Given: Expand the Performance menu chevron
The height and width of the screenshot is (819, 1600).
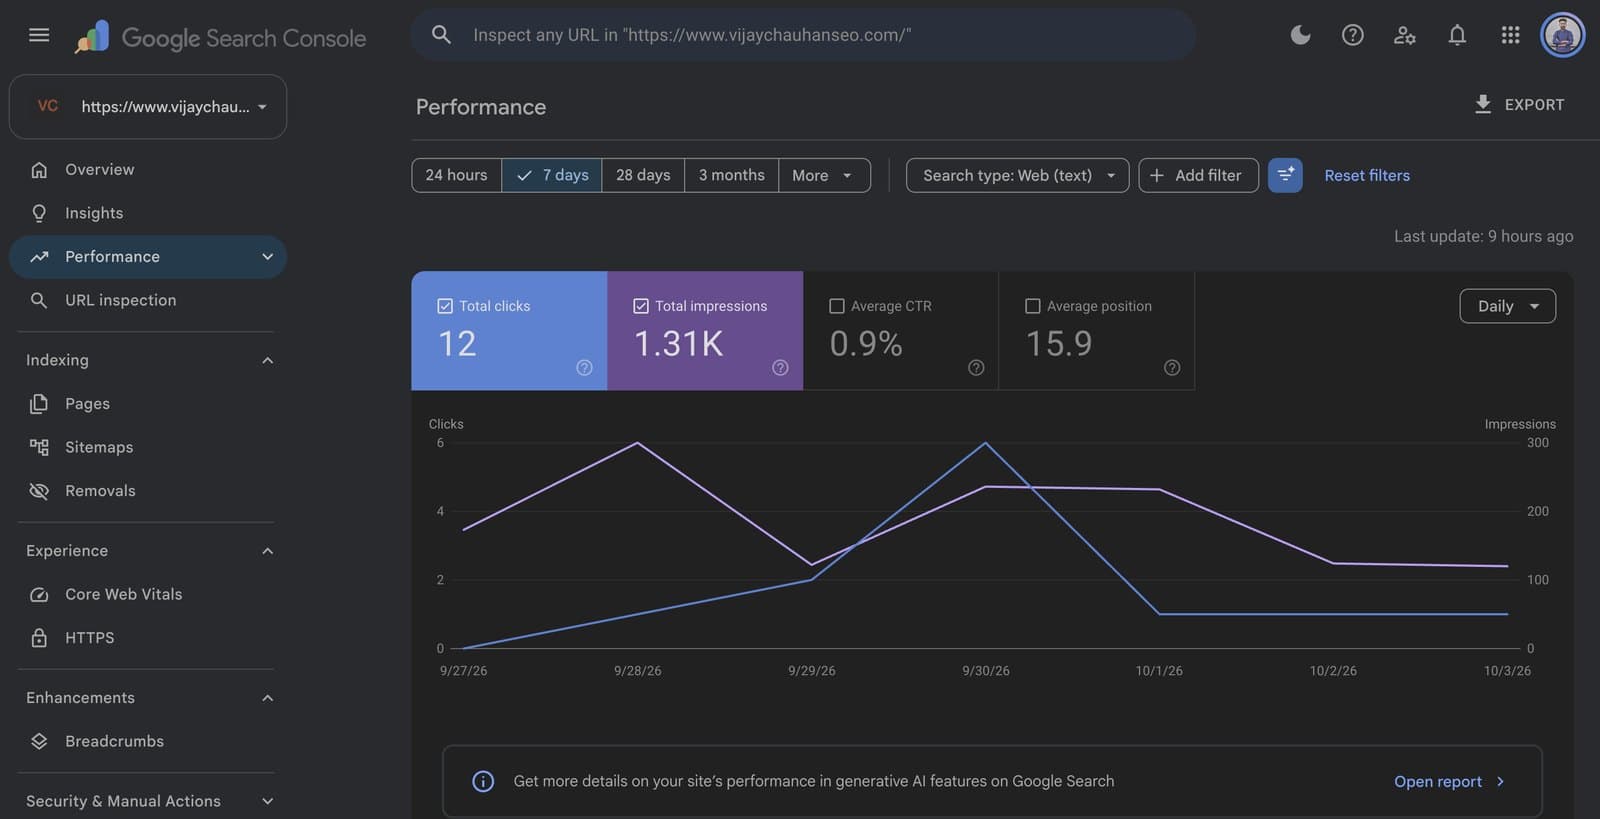Looking at the screenshot, I should click(x=267, y=257).
